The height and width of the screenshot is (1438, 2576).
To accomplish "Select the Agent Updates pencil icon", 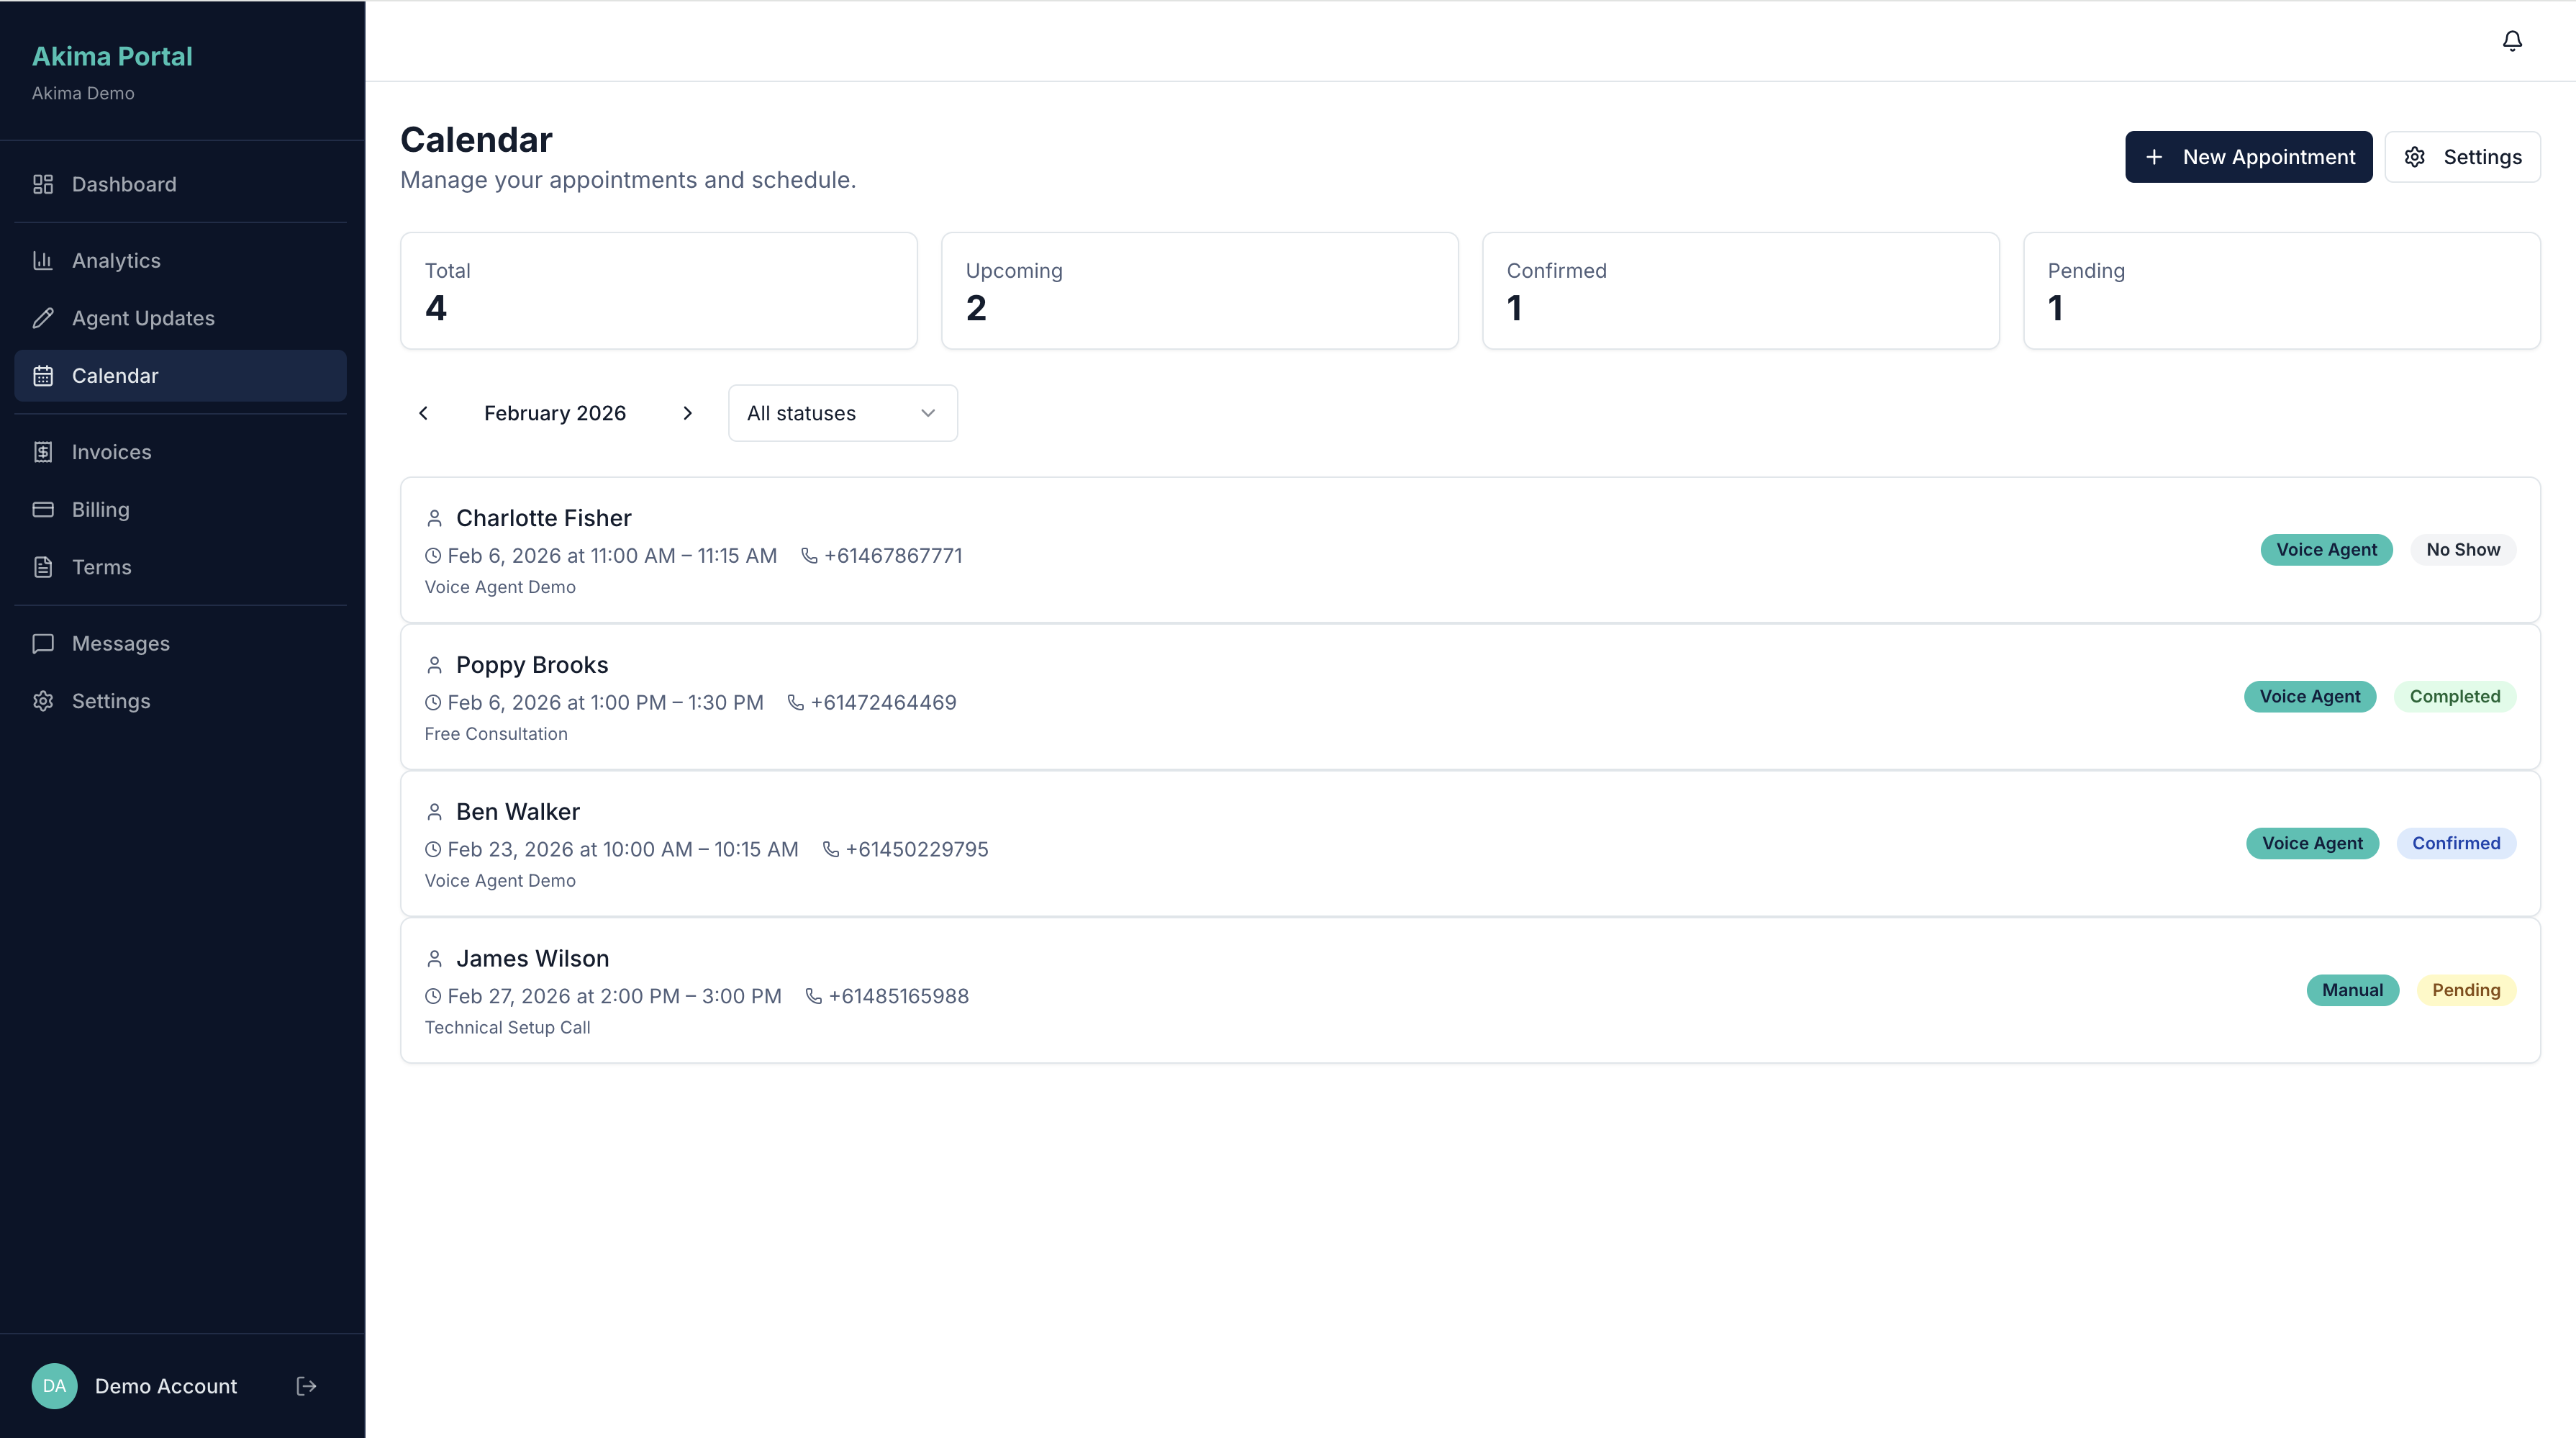I will tap(44, 318).
